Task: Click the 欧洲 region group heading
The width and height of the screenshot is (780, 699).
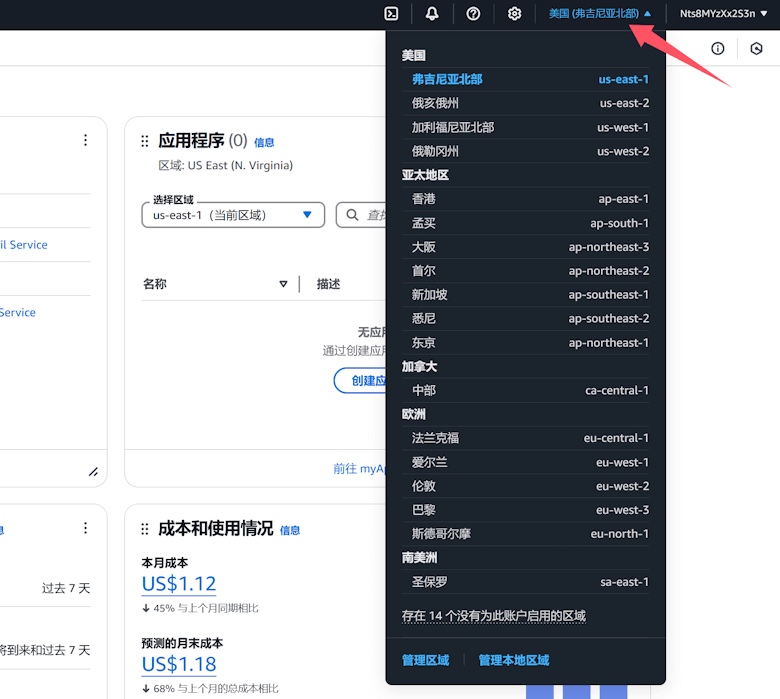Action: (x=413, y=414)
